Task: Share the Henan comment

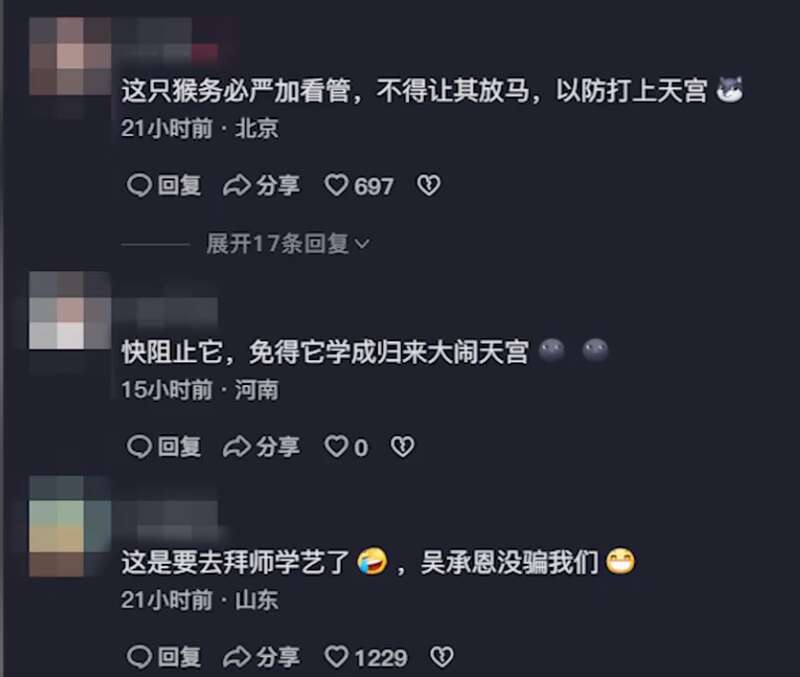Action: pyautogui.click(x=261, y=447)
